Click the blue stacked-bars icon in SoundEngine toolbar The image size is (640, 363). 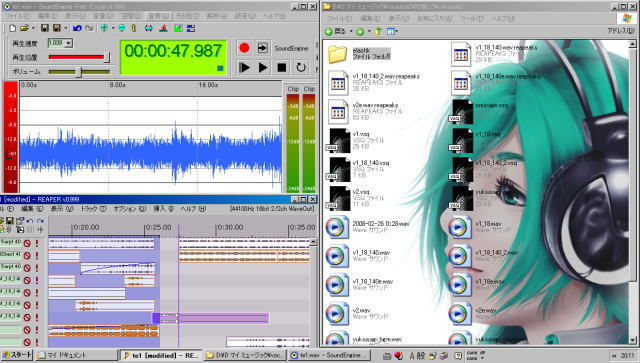coord(191,28)
